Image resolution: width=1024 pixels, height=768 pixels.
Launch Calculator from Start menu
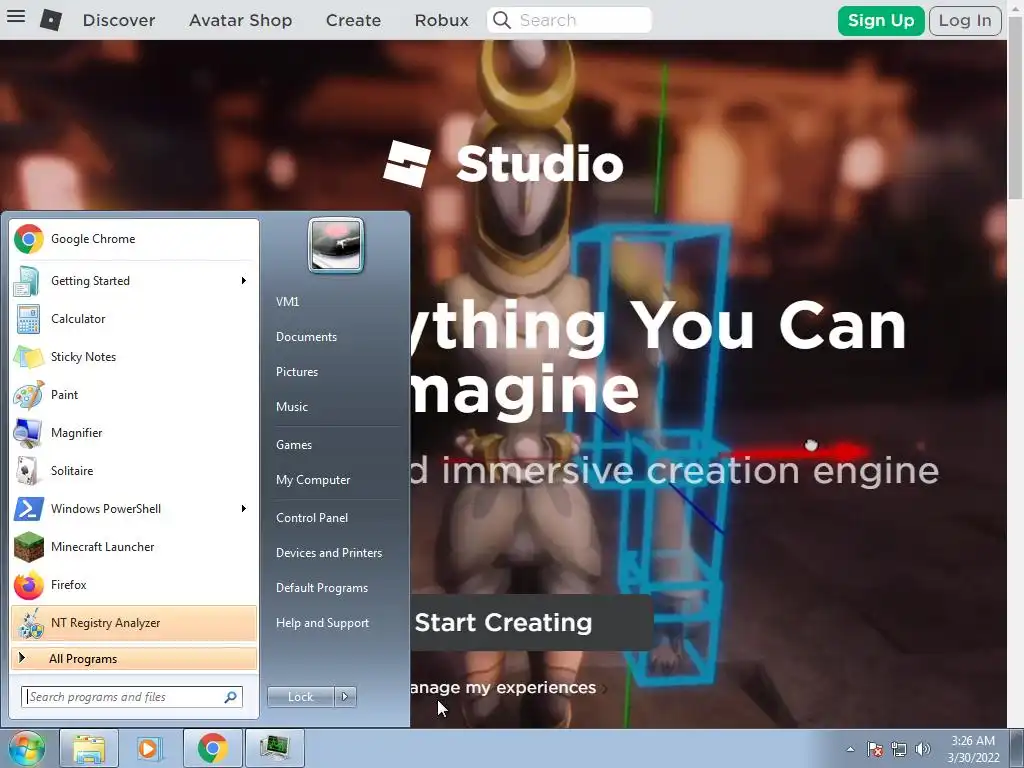tap(134, 319)
